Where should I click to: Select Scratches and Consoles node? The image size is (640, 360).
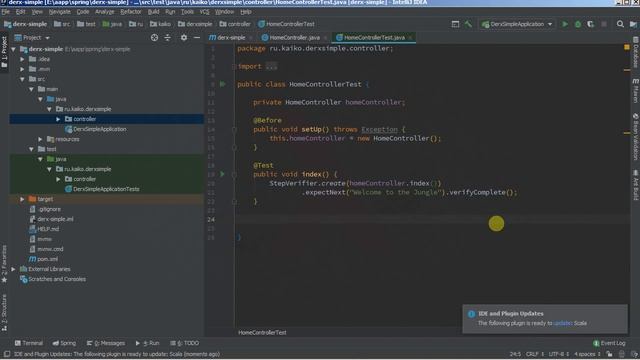(57, 279)
